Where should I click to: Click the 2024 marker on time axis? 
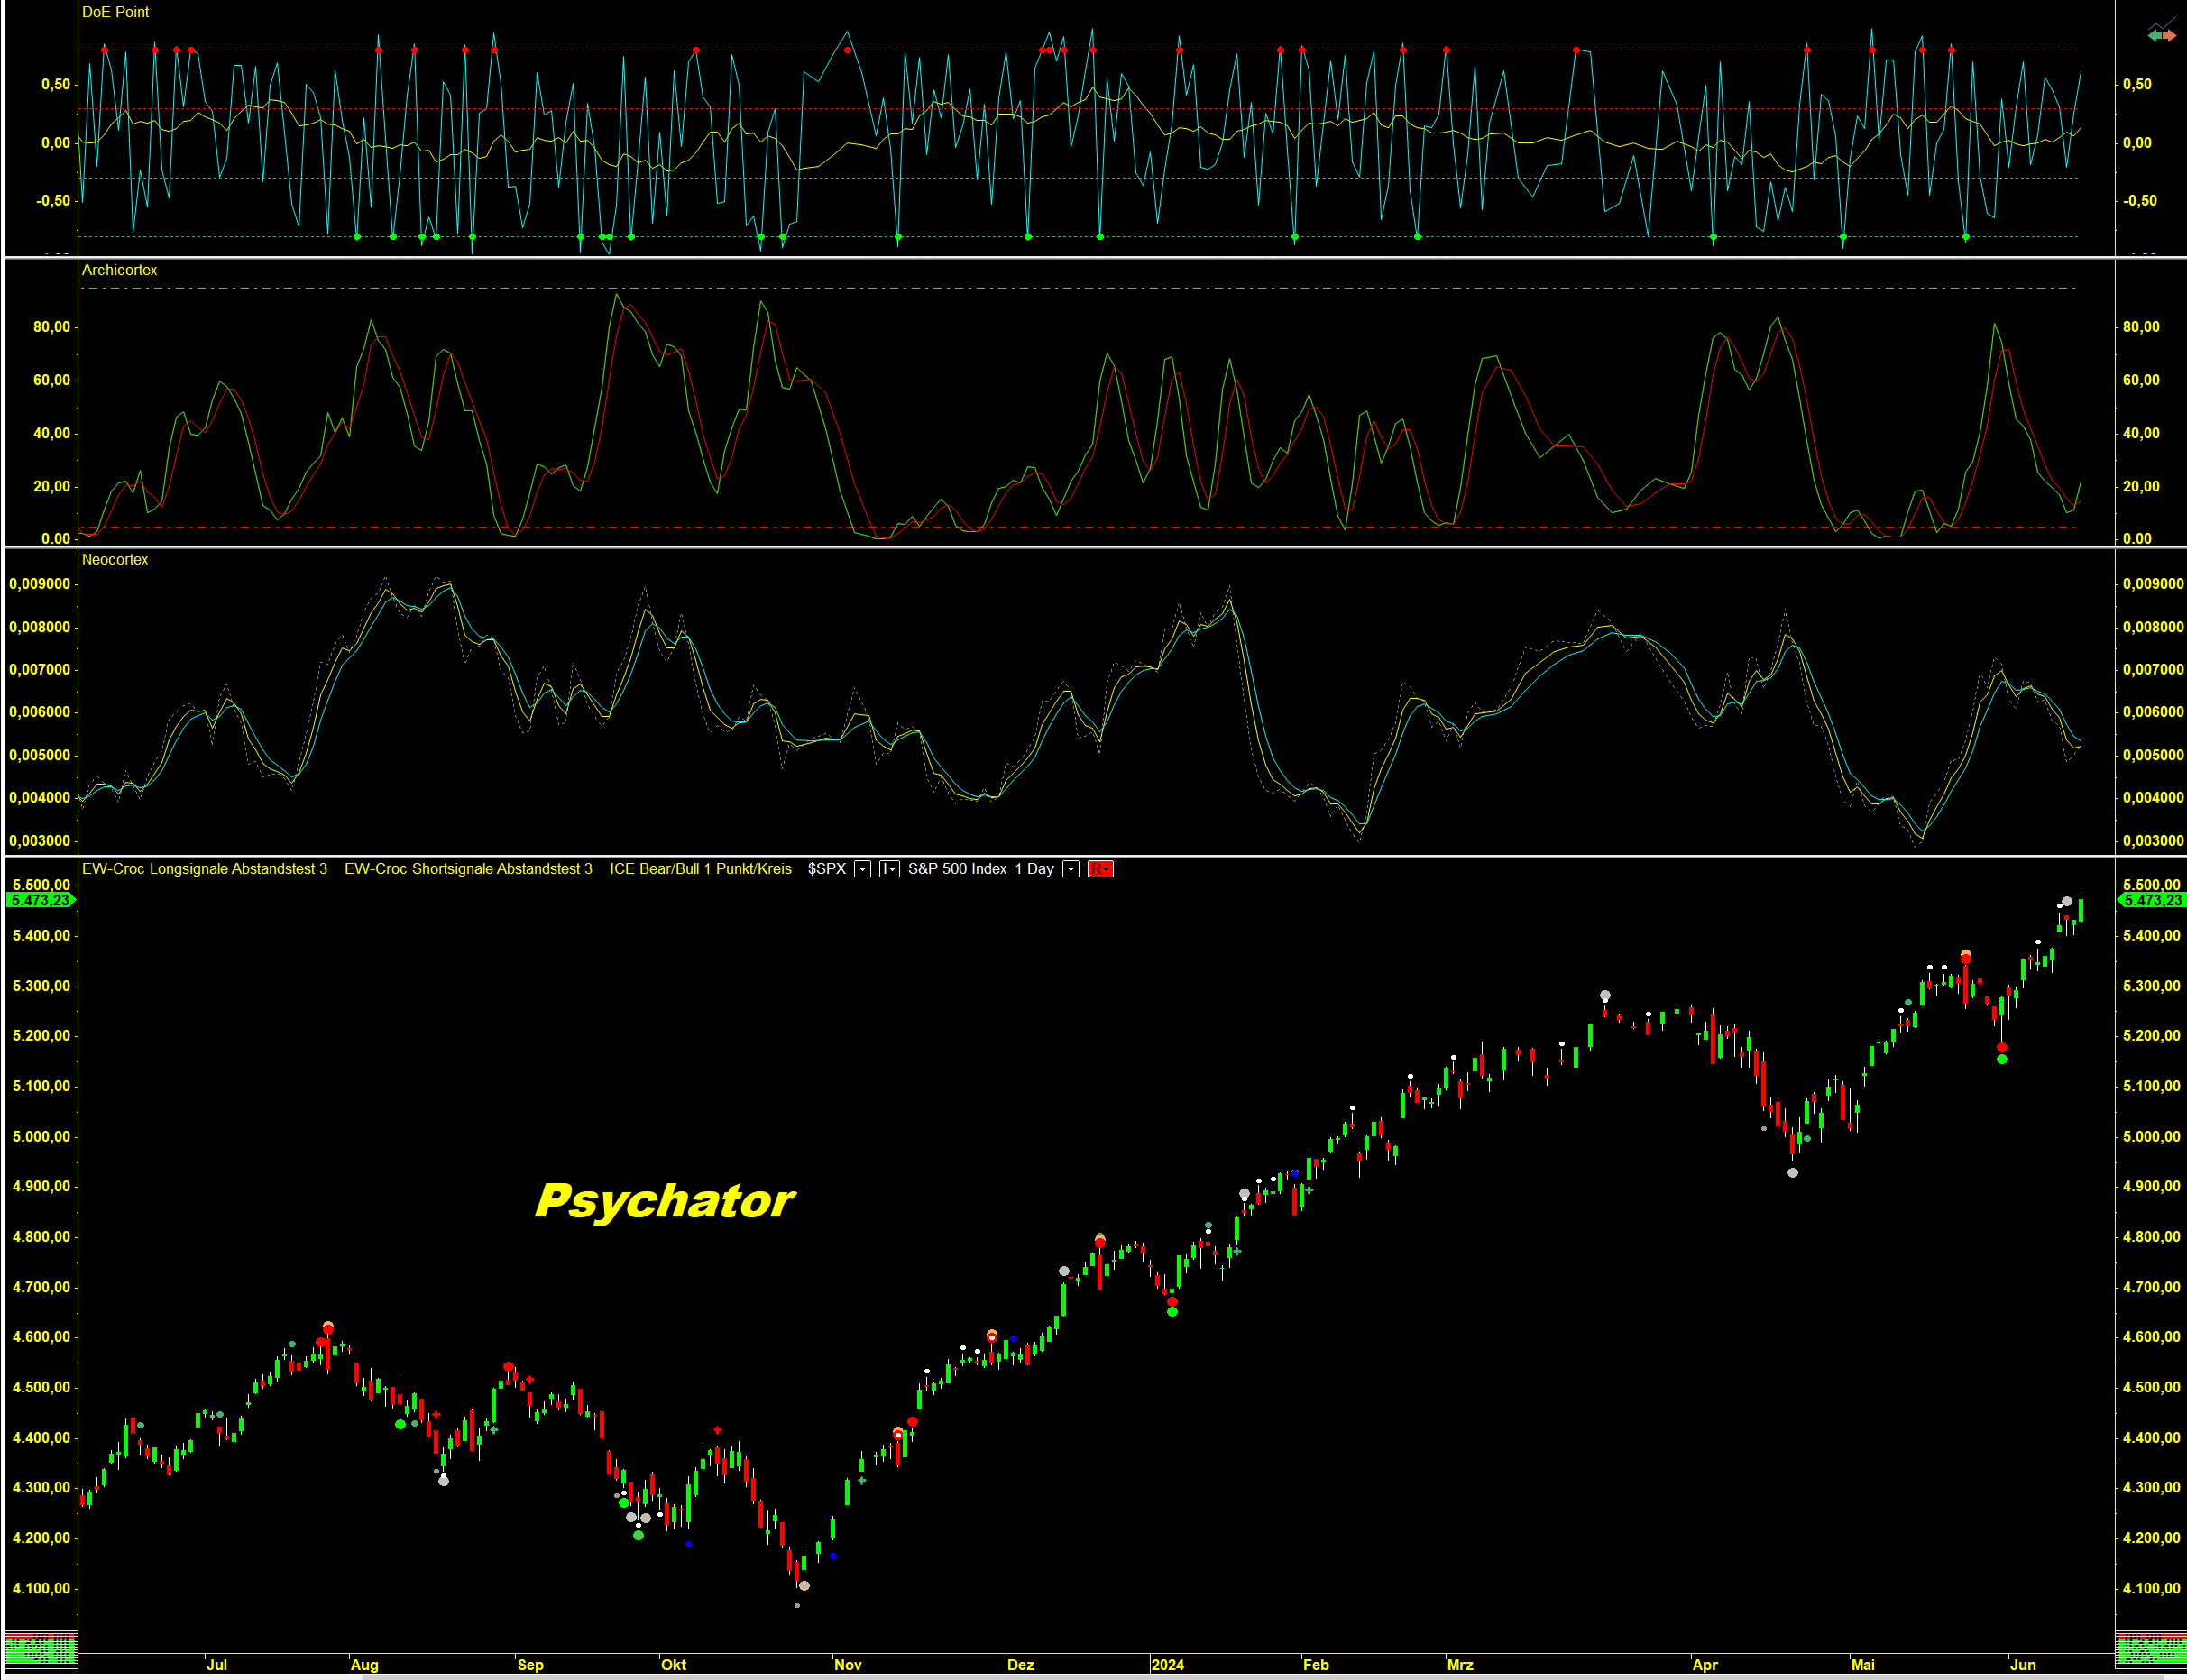pos(1167,1665)
